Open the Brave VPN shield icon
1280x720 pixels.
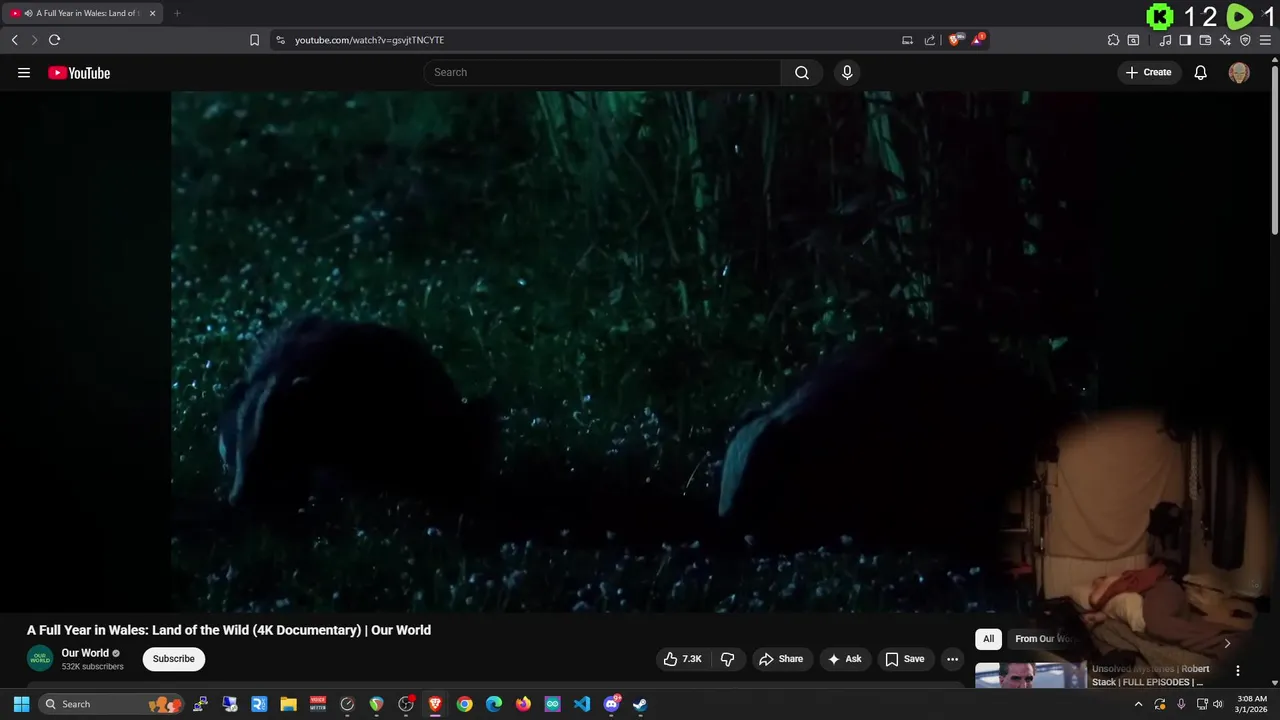point(1245,40)
